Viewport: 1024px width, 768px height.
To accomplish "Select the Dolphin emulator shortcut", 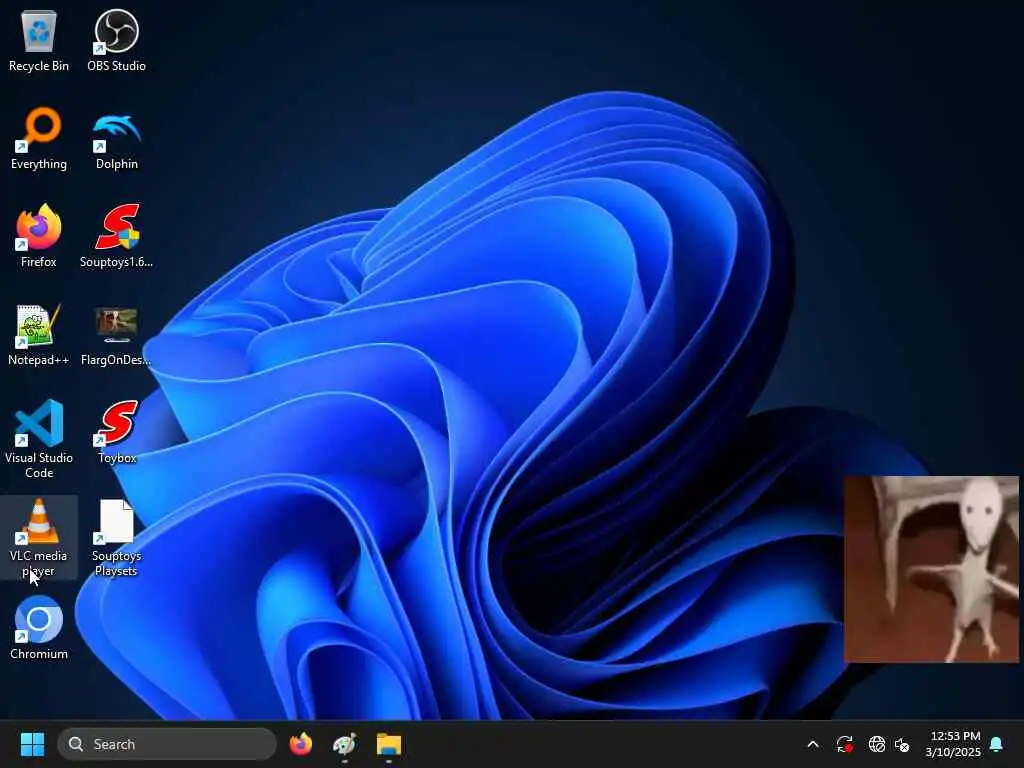I will [x=116, y=138].
